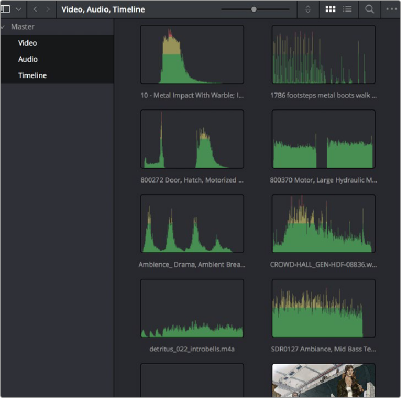Go forward with the right arrow
The width and height of the screenshot is (401, 398).
(48, 9)
